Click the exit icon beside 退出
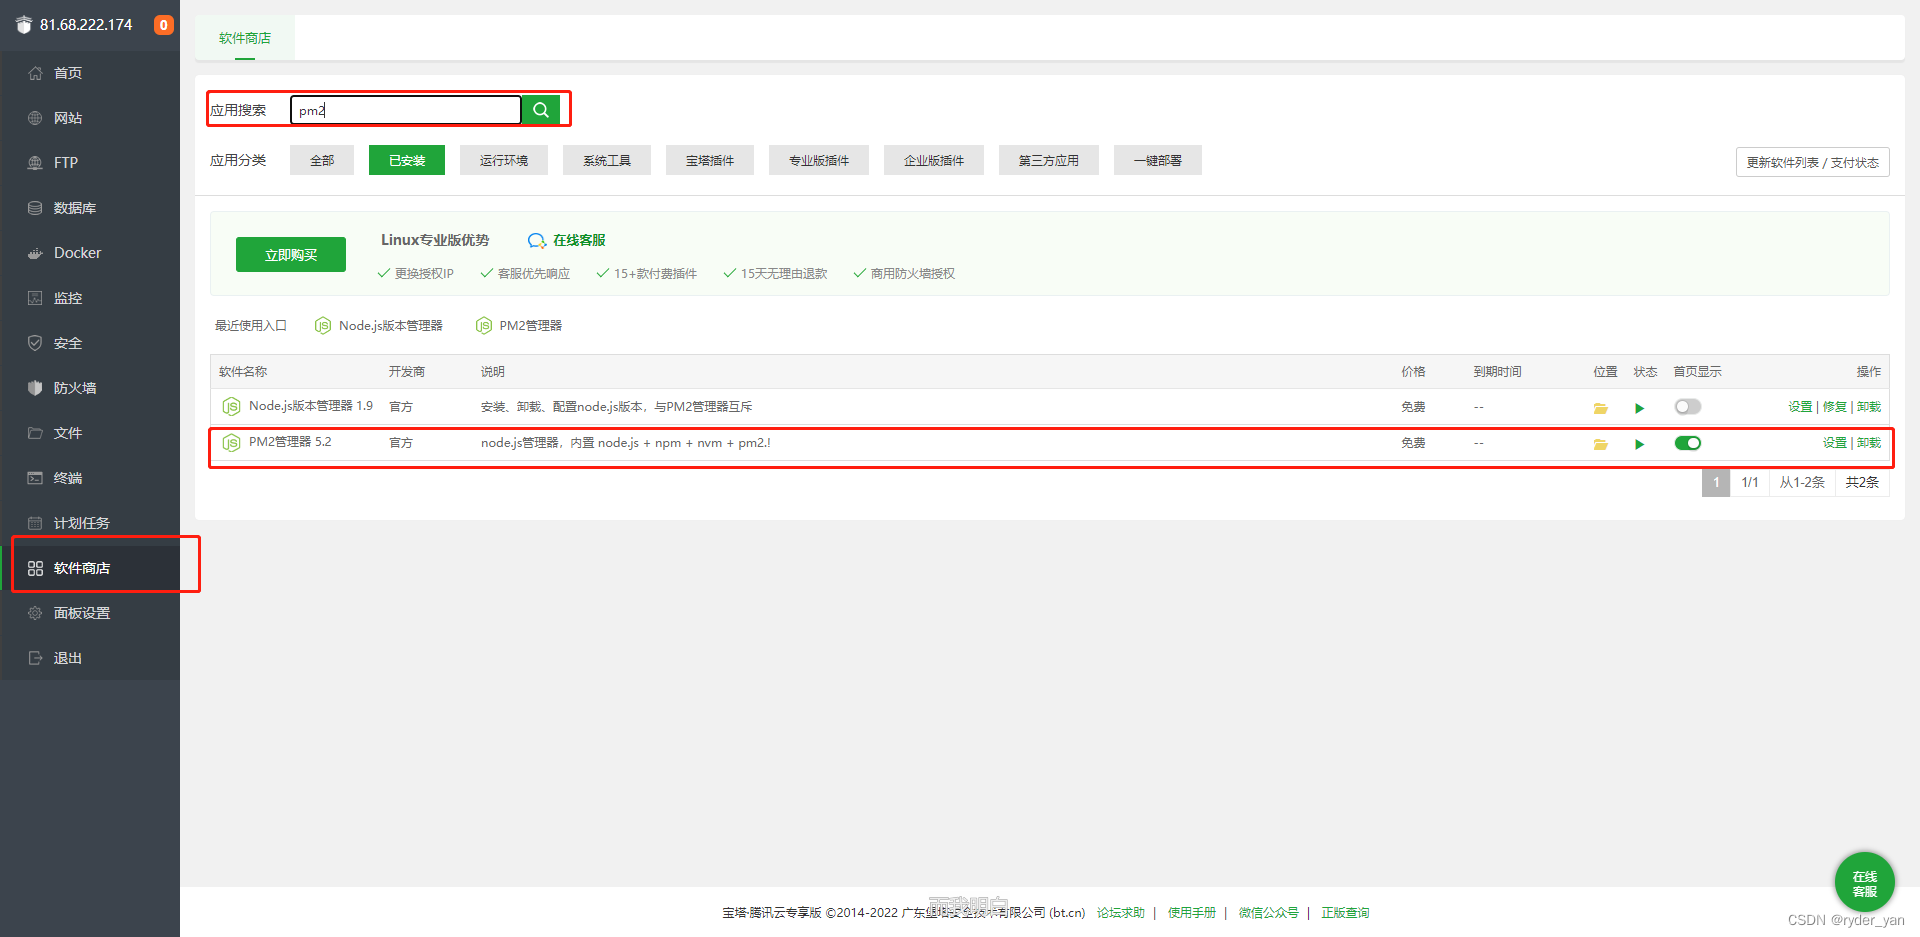The image size is (1920, 937). point(35,658)
